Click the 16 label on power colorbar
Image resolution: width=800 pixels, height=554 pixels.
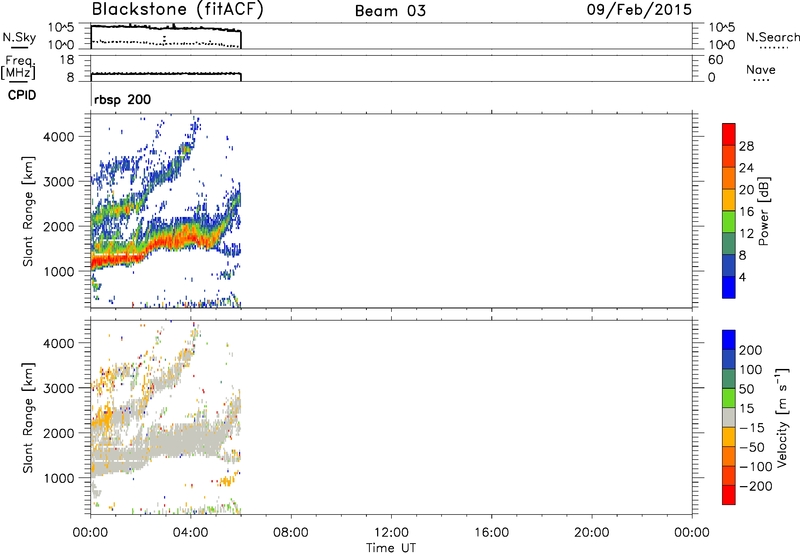(x=746, y=212)
